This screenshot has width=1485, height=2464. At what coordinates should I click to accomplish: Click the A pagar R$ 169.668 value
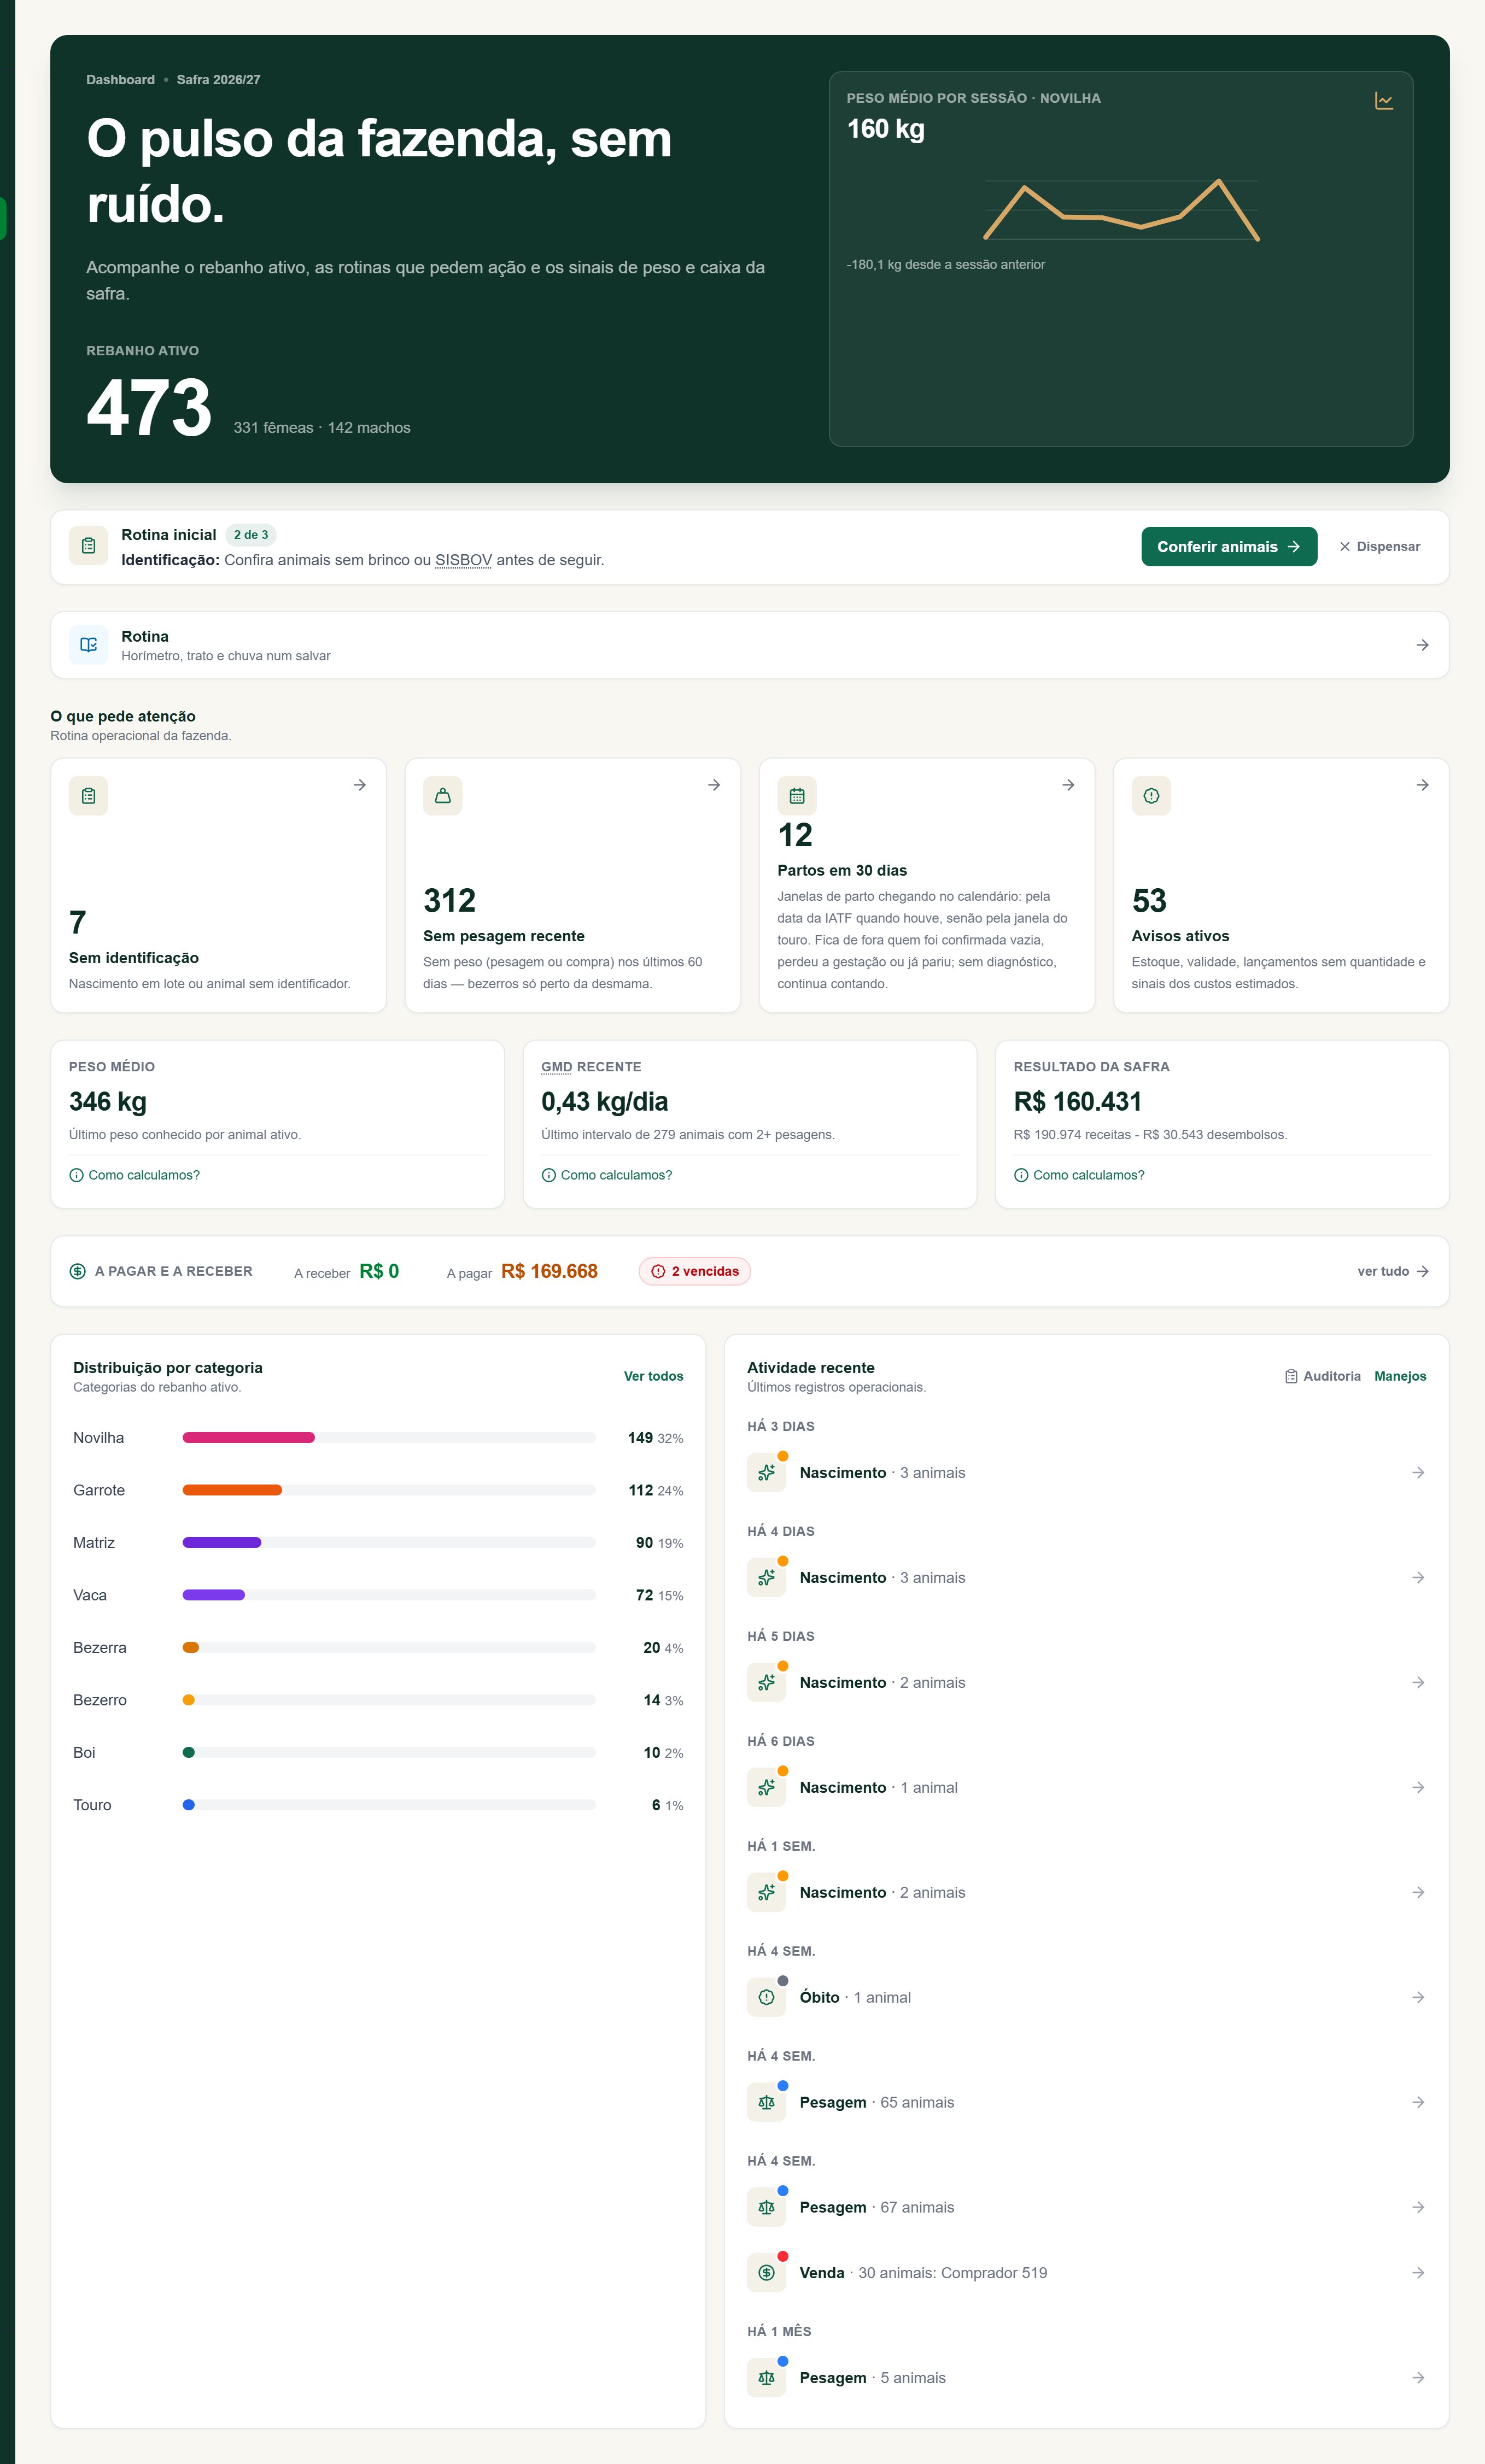[x=549, y=1271]
